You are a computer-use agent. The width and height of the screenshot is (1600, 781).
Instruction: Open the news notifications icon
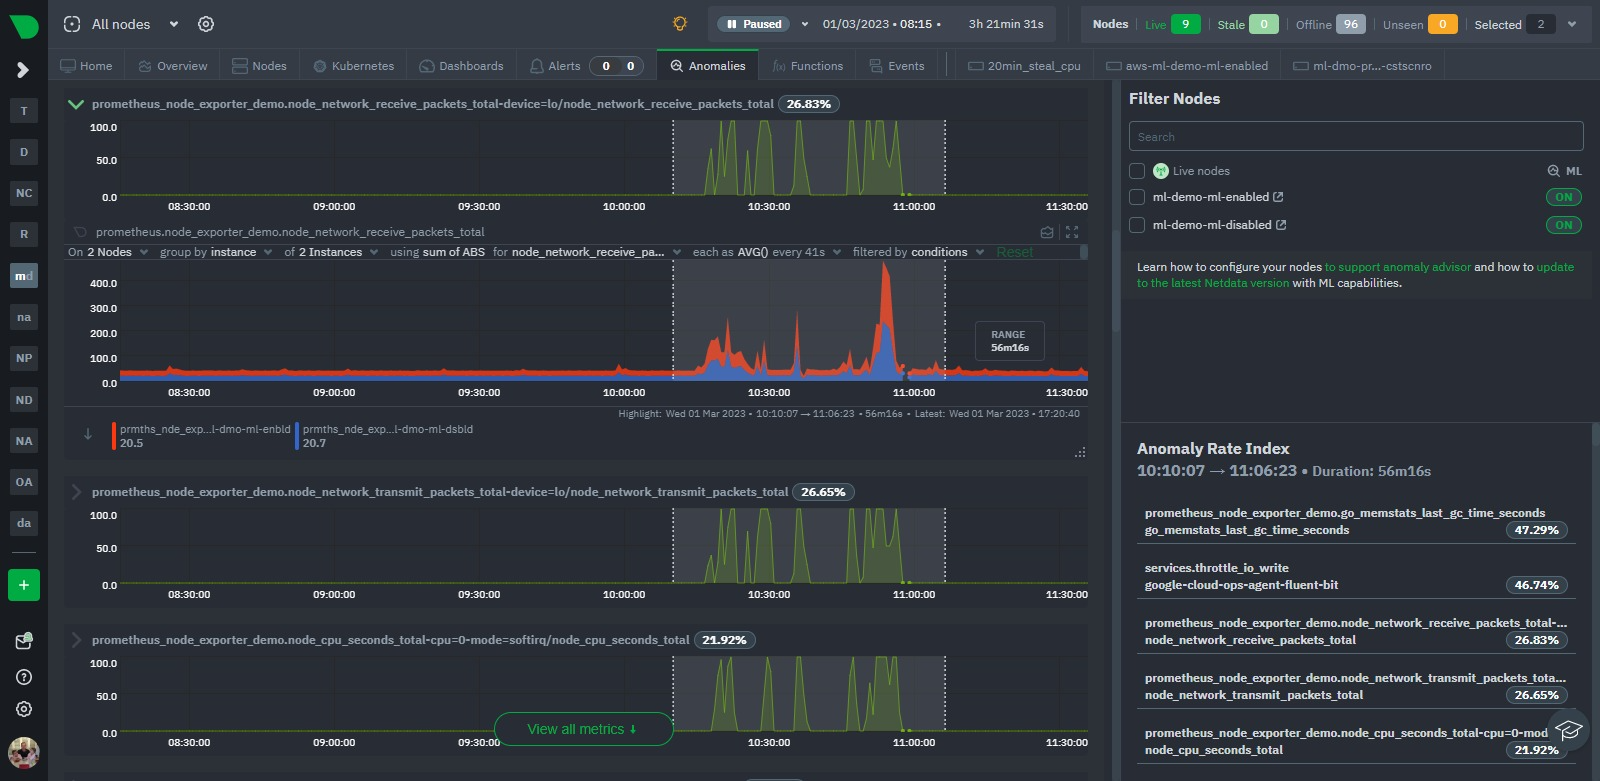point(24,641)
